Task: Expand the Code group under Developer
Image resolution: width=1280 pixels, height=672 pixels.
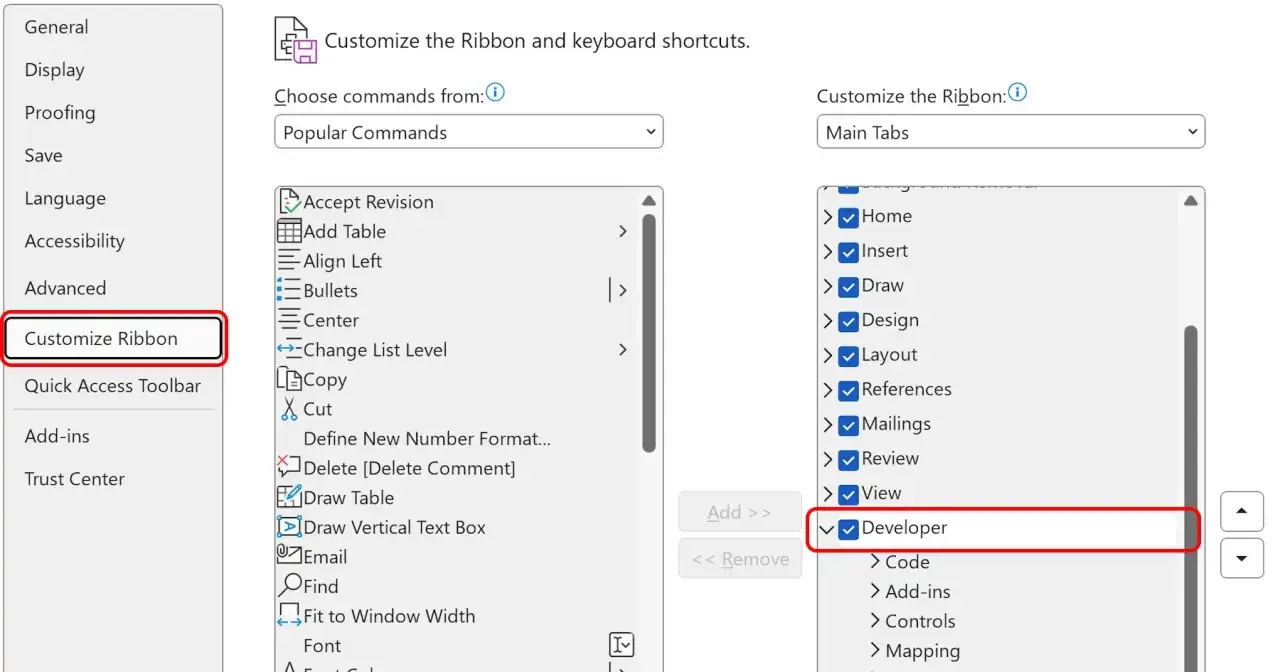Action: coord(875,562)
